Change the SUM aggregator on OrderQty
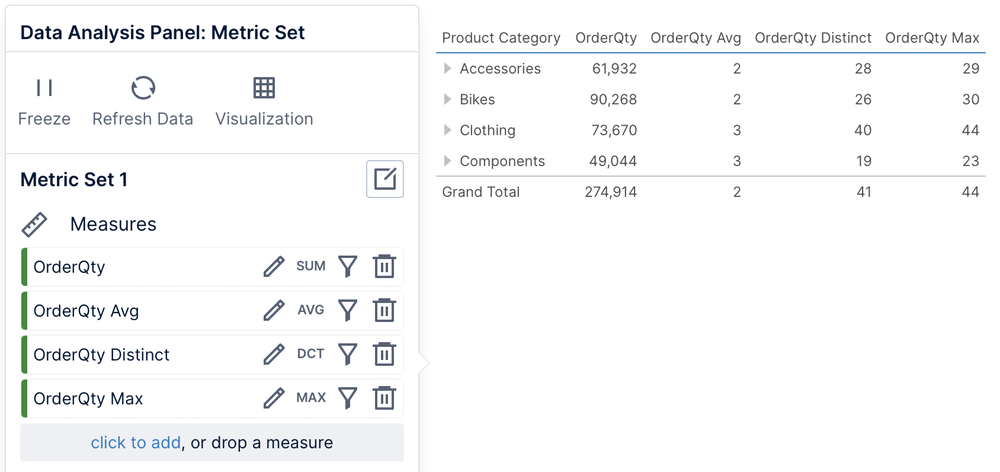1000x472 pixels. 311,266
